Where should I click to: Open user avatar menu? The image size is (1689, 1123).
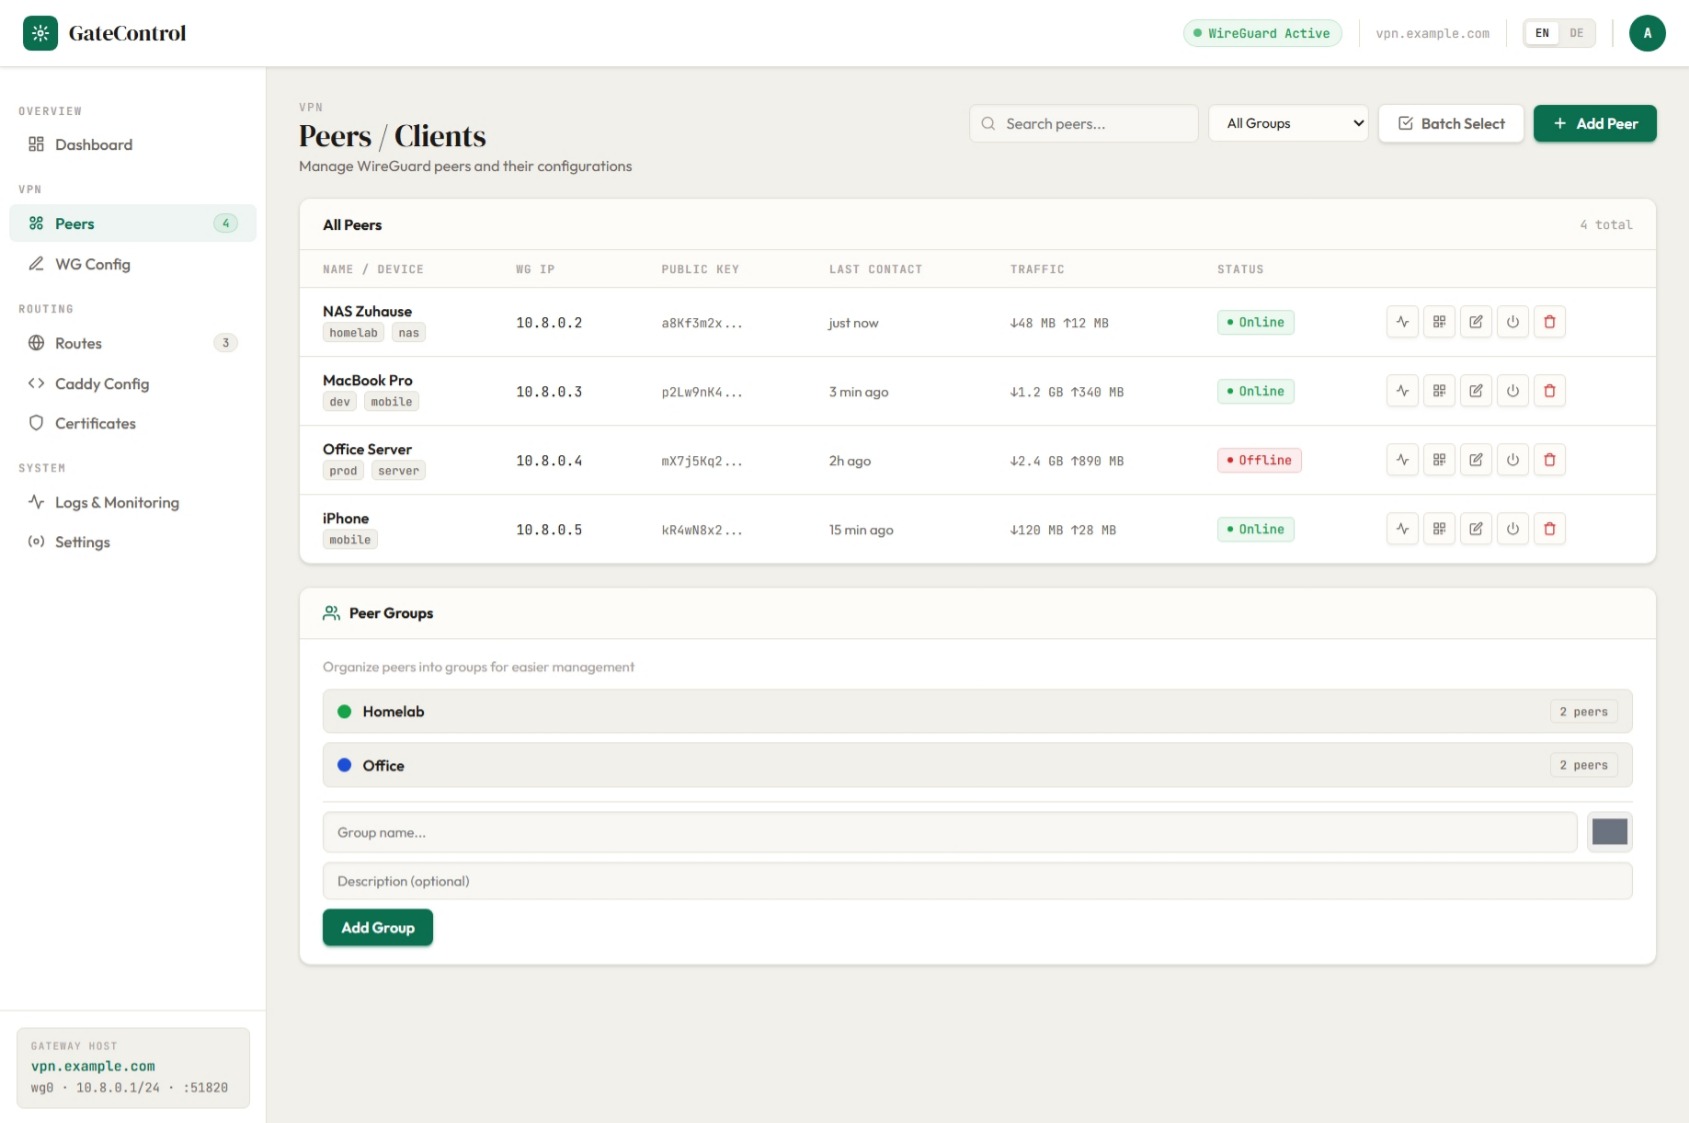pos(1646,33)
